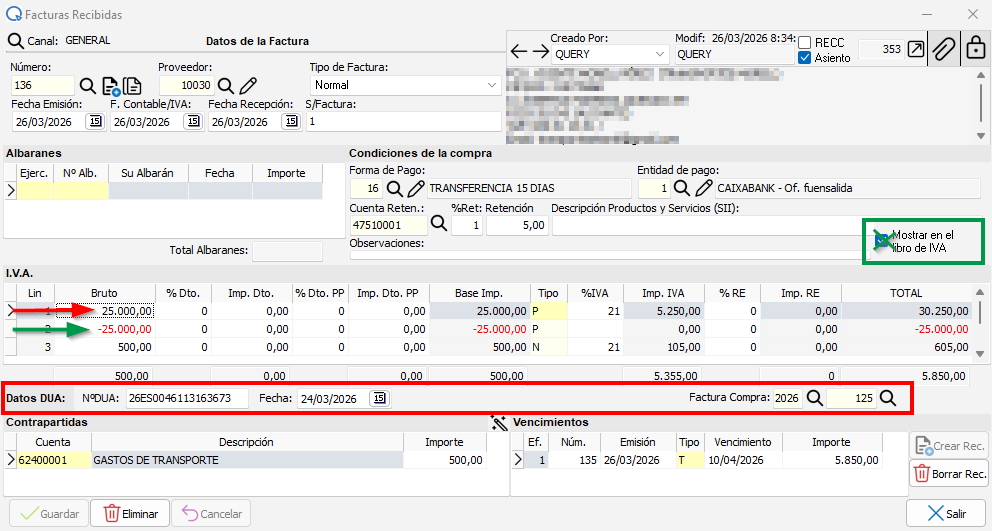Click the Retención field 5,00
The height and width of the screenshot is (531, 992).
pyautogui.click(x=517, y=225)
